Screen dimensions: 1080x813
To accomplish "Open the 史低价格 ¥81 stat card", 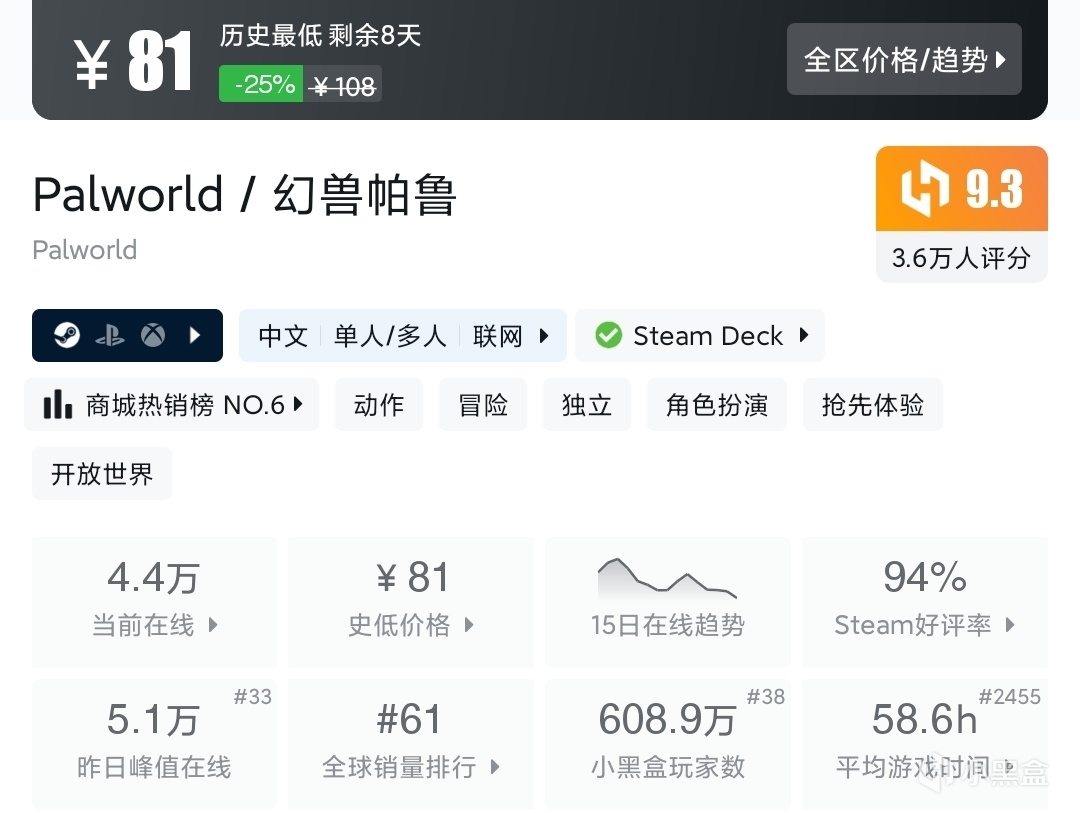I will coord(411,602).
